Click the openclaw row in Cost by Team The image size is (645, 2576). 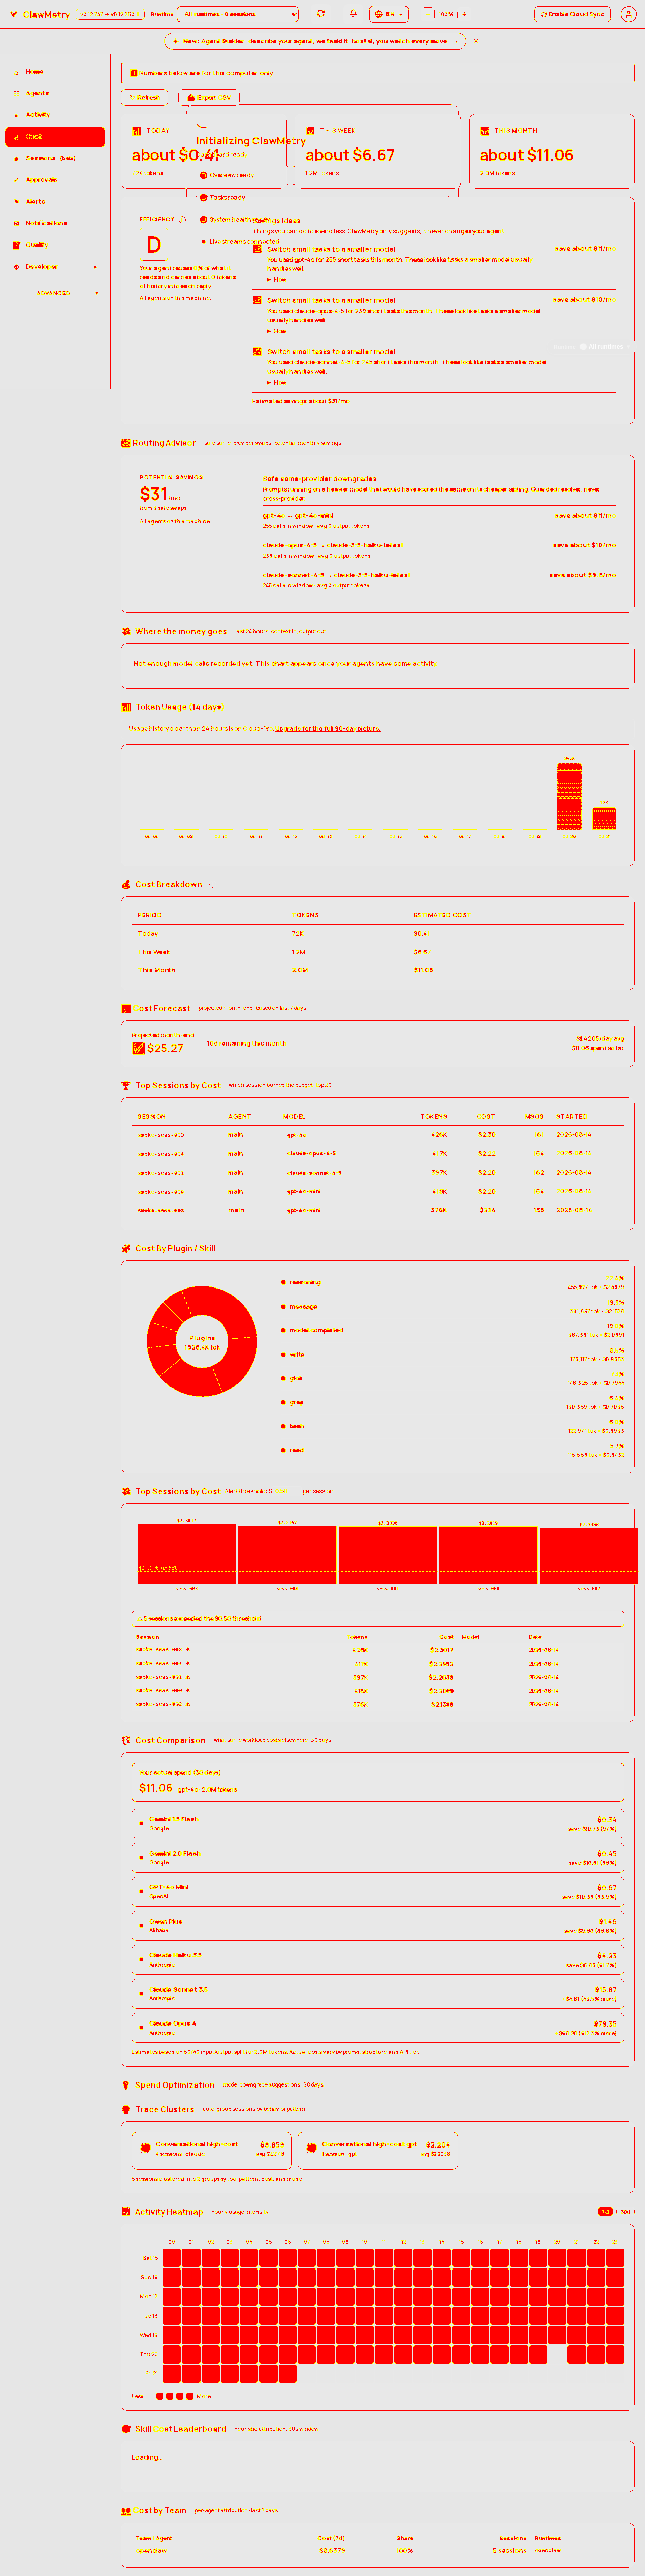[378, 2550]
